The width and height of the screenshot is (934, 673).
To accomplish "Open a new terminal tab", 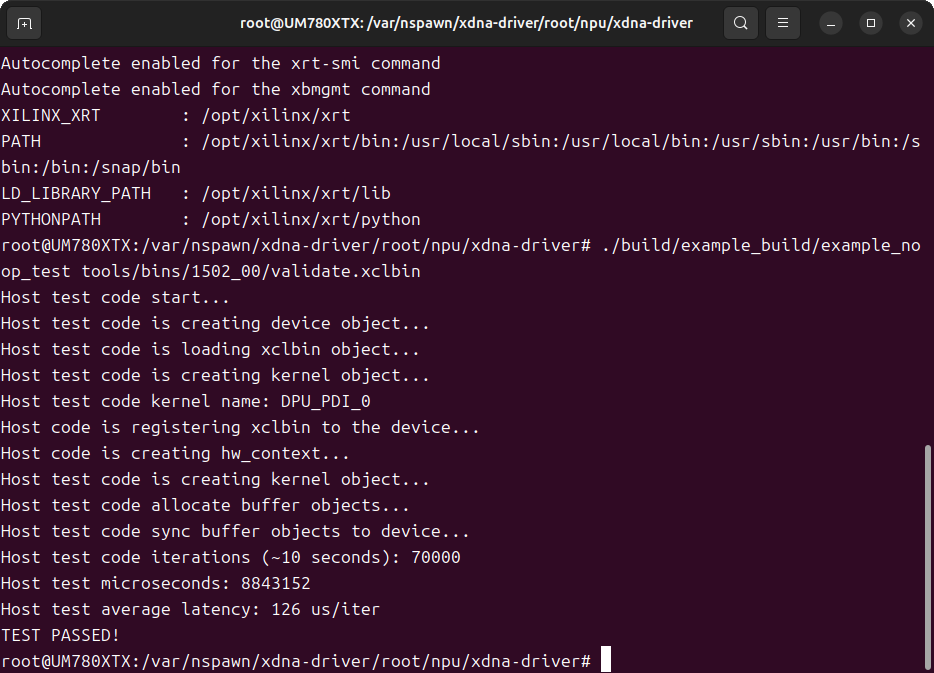I will pyautogui.click(x=25, y=22).
